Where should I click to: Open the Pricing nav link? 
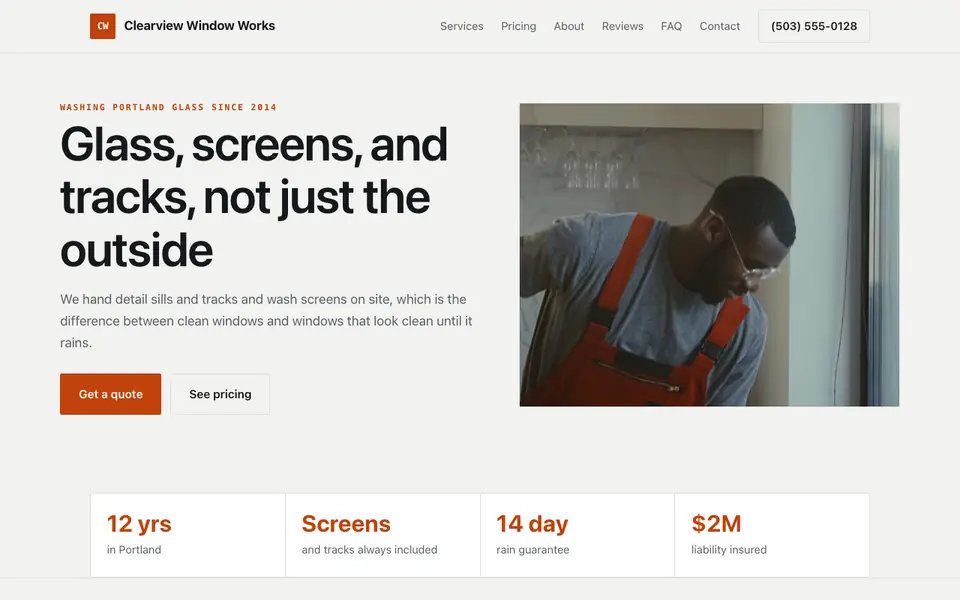pos(519,26)
